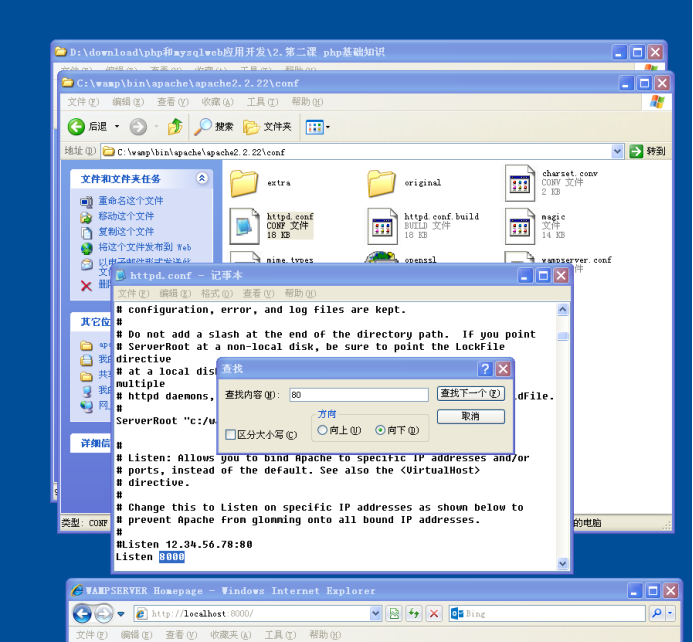Click the IE Back arrow button

point(82,613)
